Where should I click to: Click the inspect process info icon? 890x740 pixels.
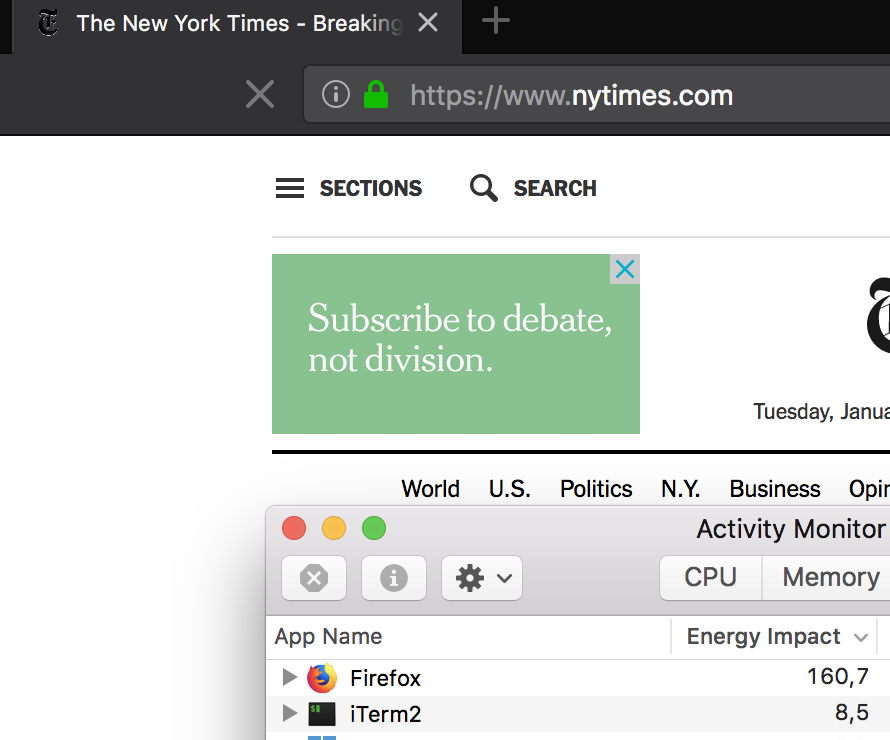[x=394, y=578]
